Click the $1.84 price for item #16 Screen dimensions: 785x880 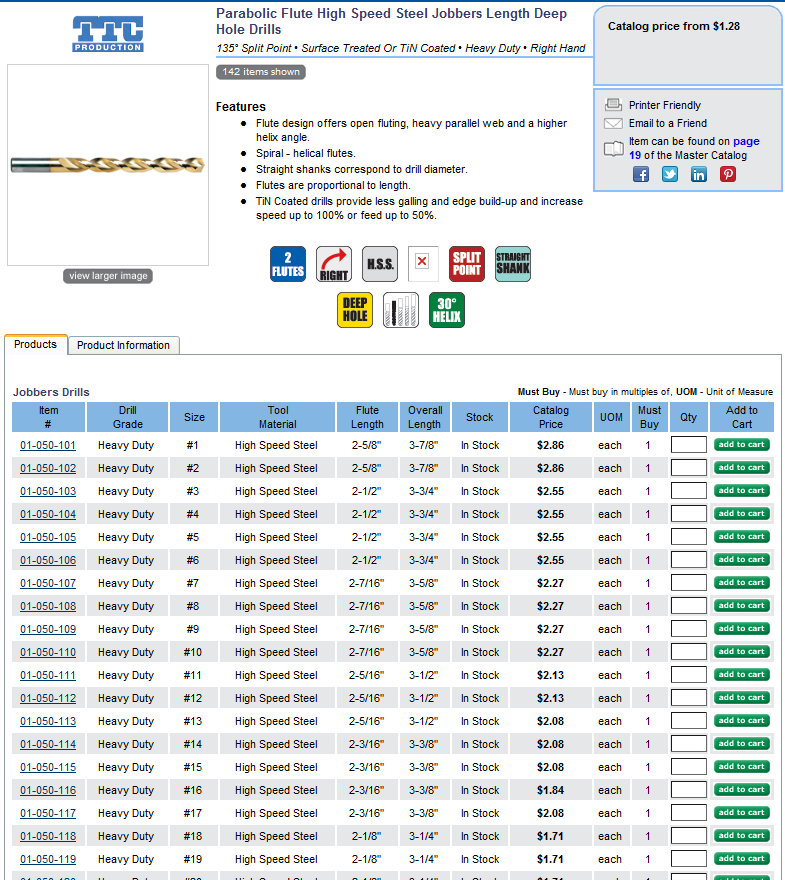tap(550, 790)
